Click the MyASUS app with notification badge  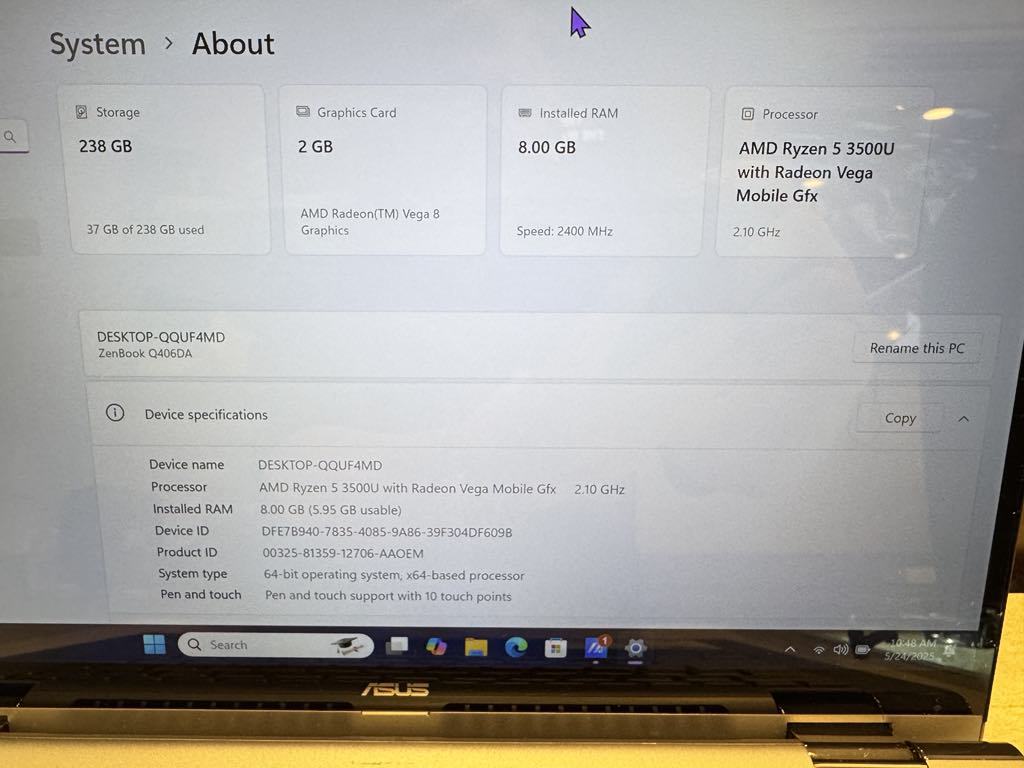[596, 648]
